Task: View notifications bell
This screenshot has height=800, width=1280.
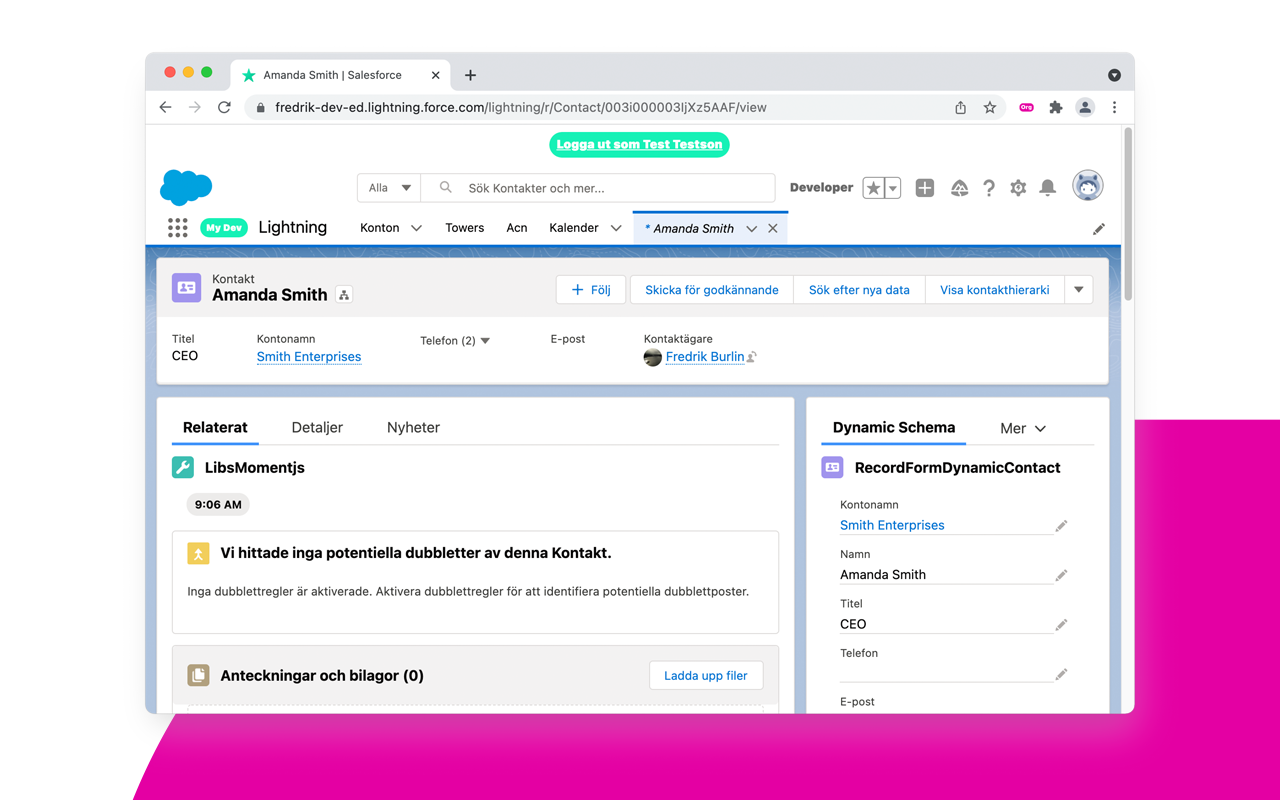Action: tap(1048, 188)
